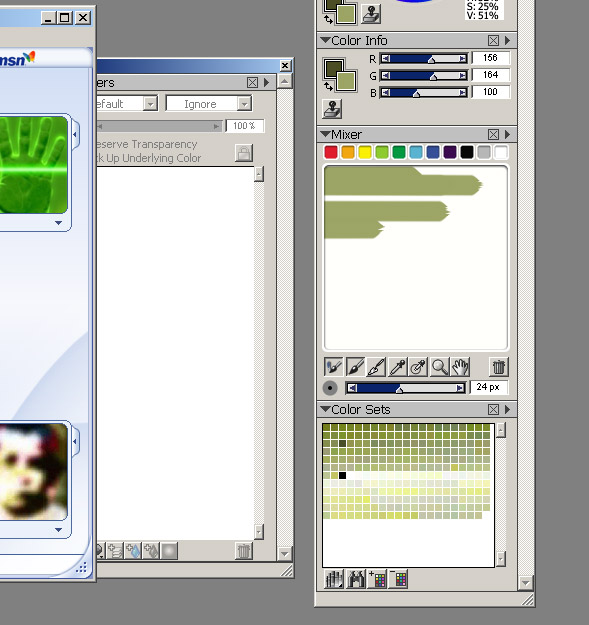Select the additional color swatch in Color Info

pos(346,82)
